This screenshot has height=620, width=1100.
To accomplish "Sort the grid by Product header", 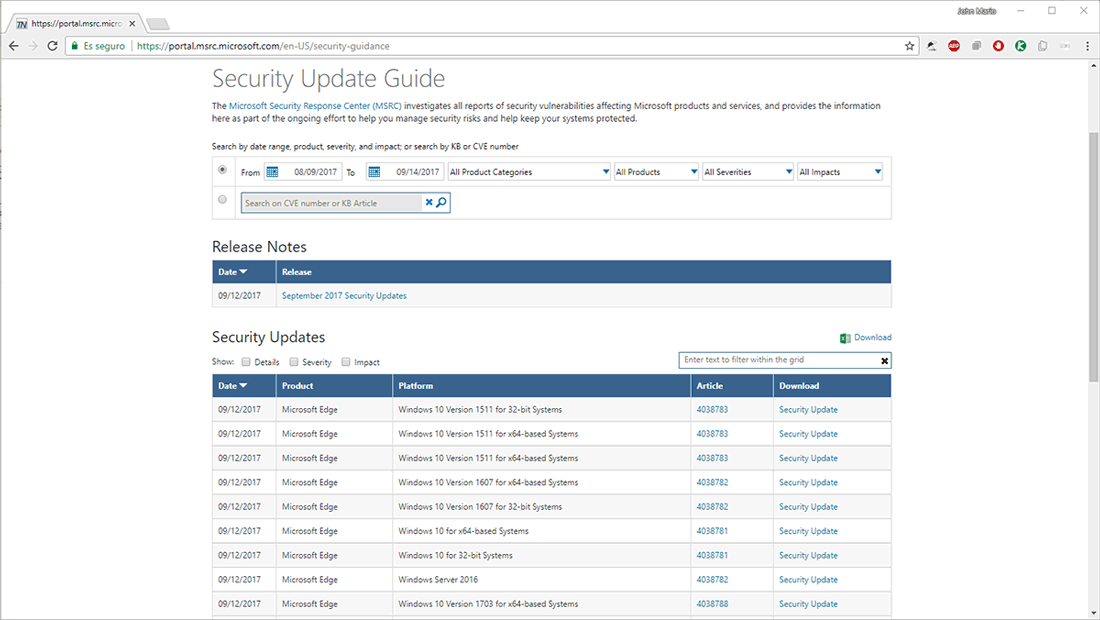I will [334, 386].
